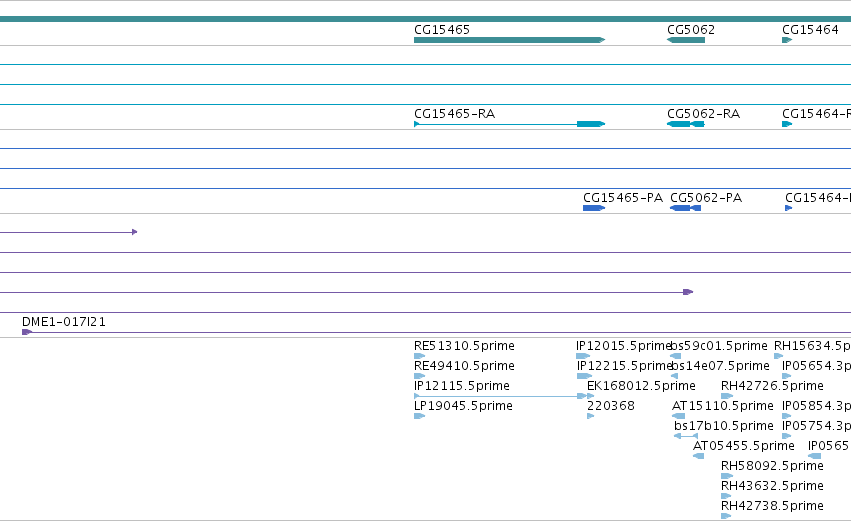Open the CG5062-RA transcript label
Image resolution: width=851 pixels, height=521 pixels.
pos(703,114)
